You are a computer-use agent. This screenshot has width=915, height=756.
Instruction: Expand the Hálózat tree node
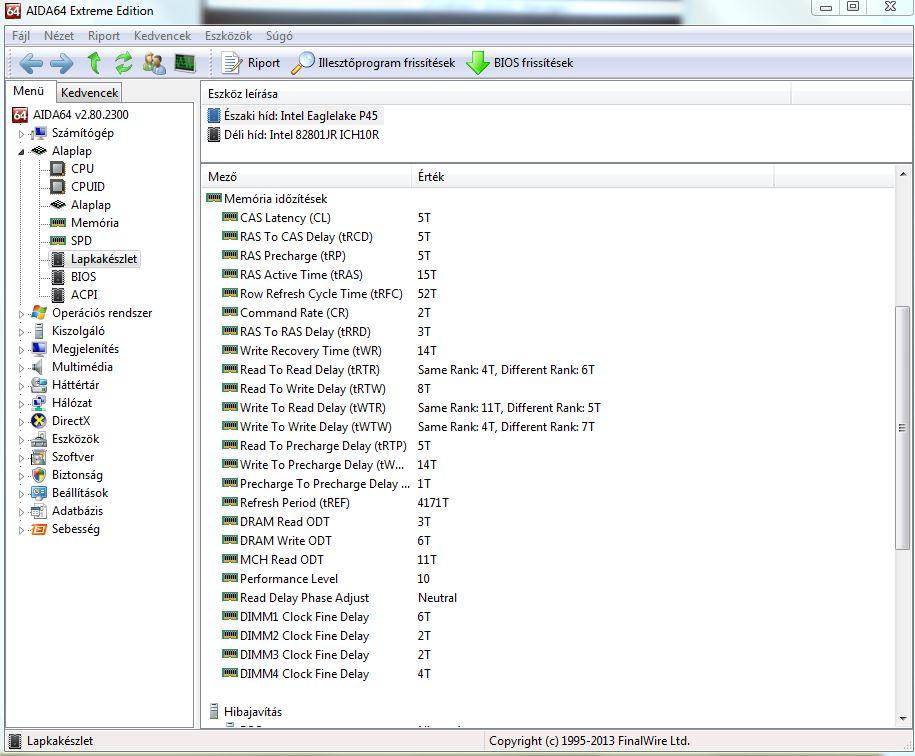[x=22, y=404]
